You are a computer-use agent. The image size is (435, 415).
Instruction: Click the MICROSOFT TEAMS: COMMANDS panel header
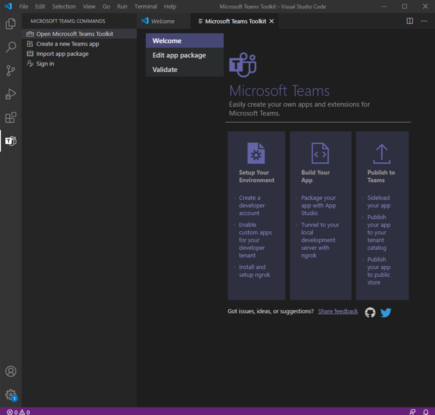(68, 21)
